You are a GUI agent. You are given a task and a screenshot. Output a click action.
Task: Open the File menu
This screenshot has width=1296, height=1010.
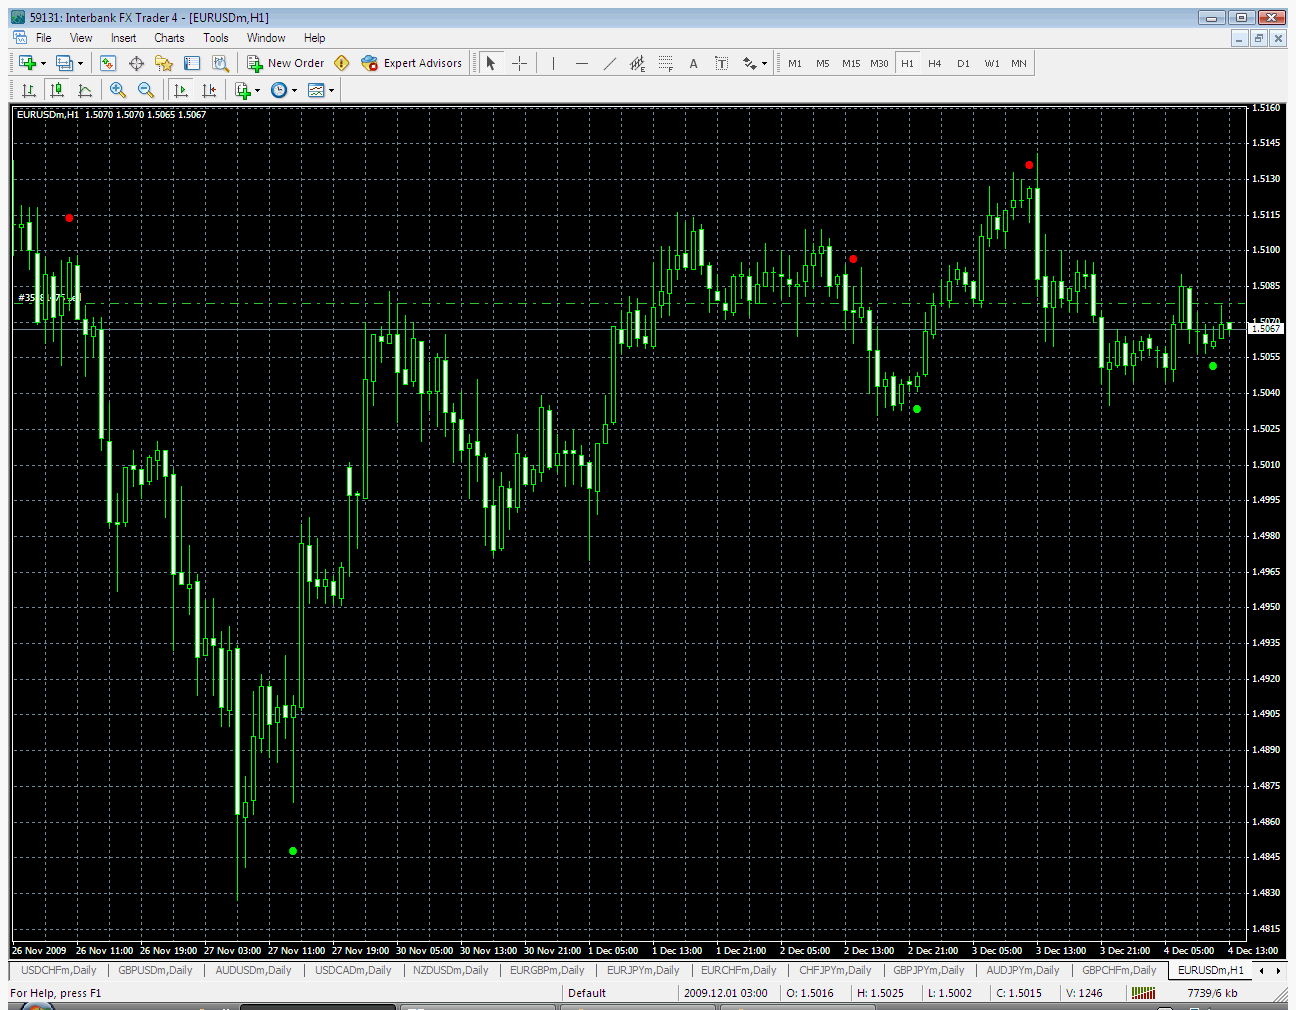tap(44, 38)
